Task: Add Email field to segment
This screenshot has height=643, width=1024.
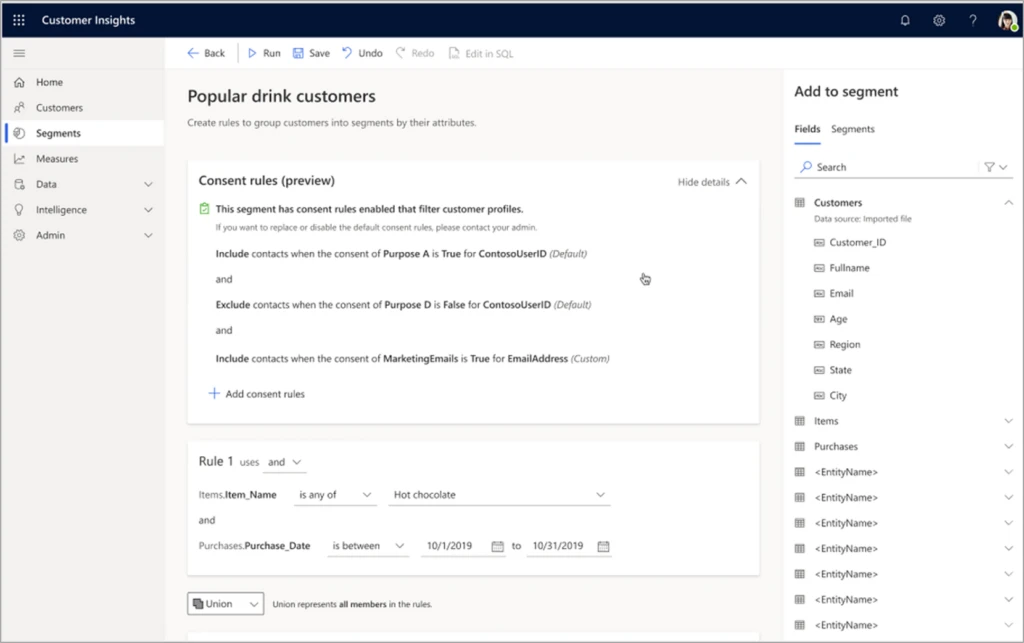Action: (834, 293)
